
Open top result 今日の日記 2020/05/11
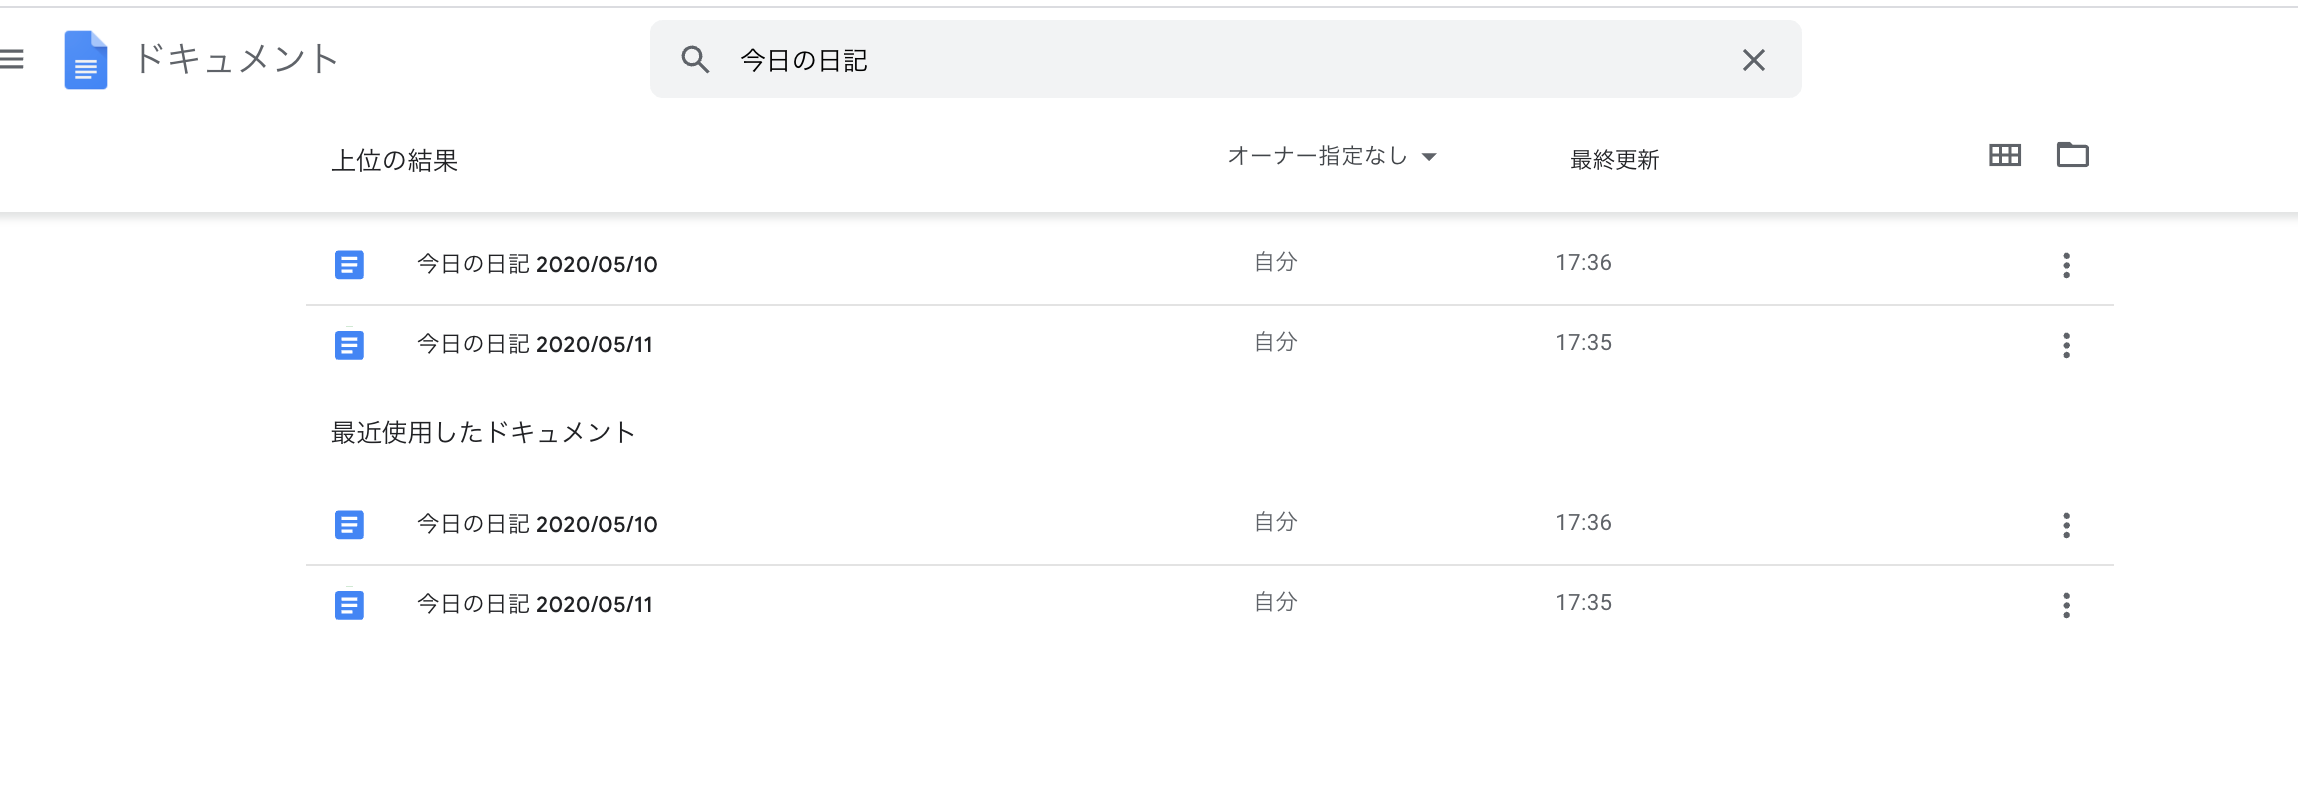click(x=535, y=345)
